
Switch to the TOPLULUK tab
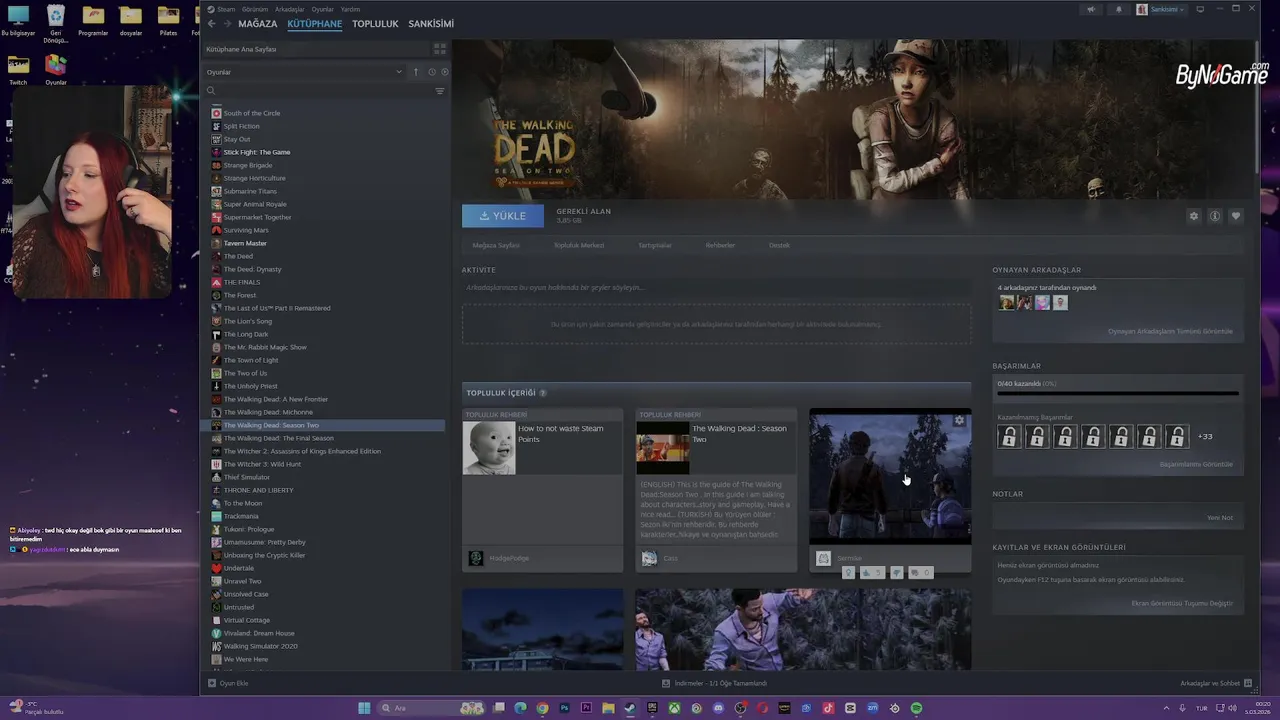(x=375, y=23)
